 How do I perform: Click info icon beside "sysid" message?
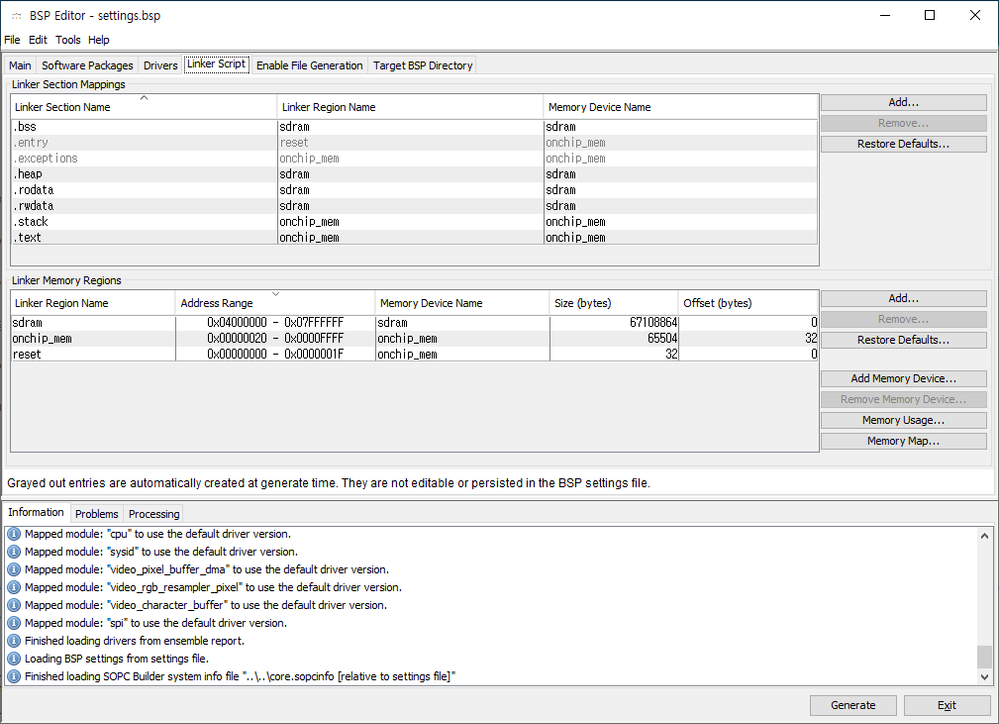click(13, 552)
